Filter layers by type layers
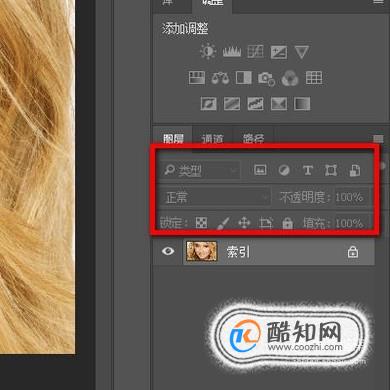The image size is (390, 390). pos(307,170)
